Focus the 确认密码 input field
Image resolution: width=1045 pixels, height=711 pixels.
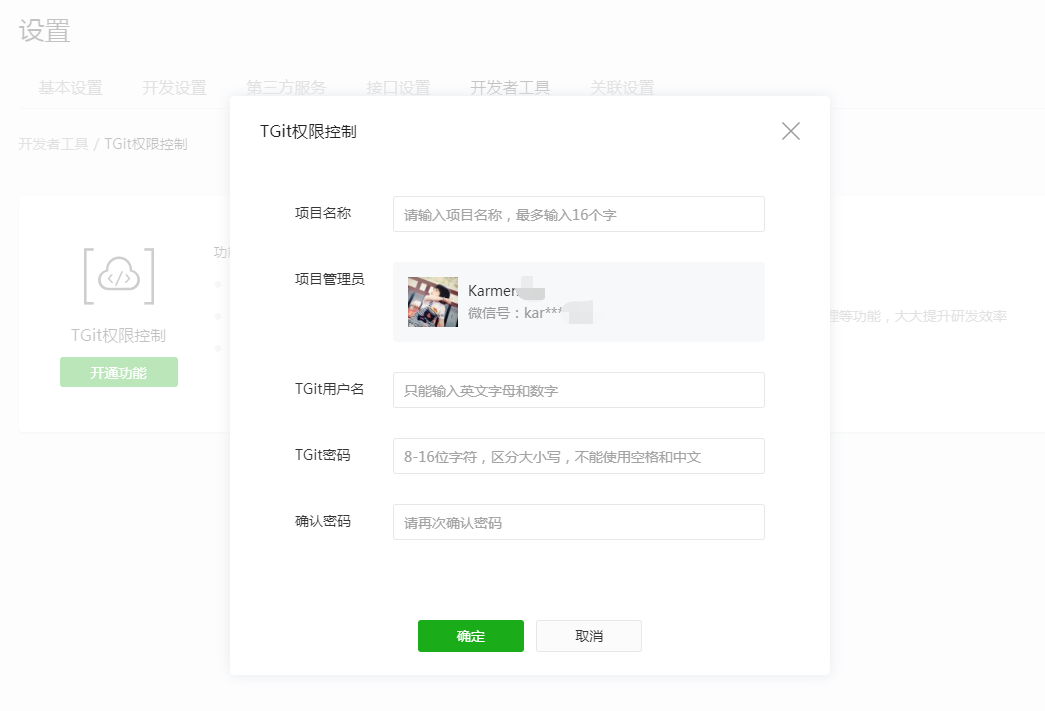click(x=578, y=522)
